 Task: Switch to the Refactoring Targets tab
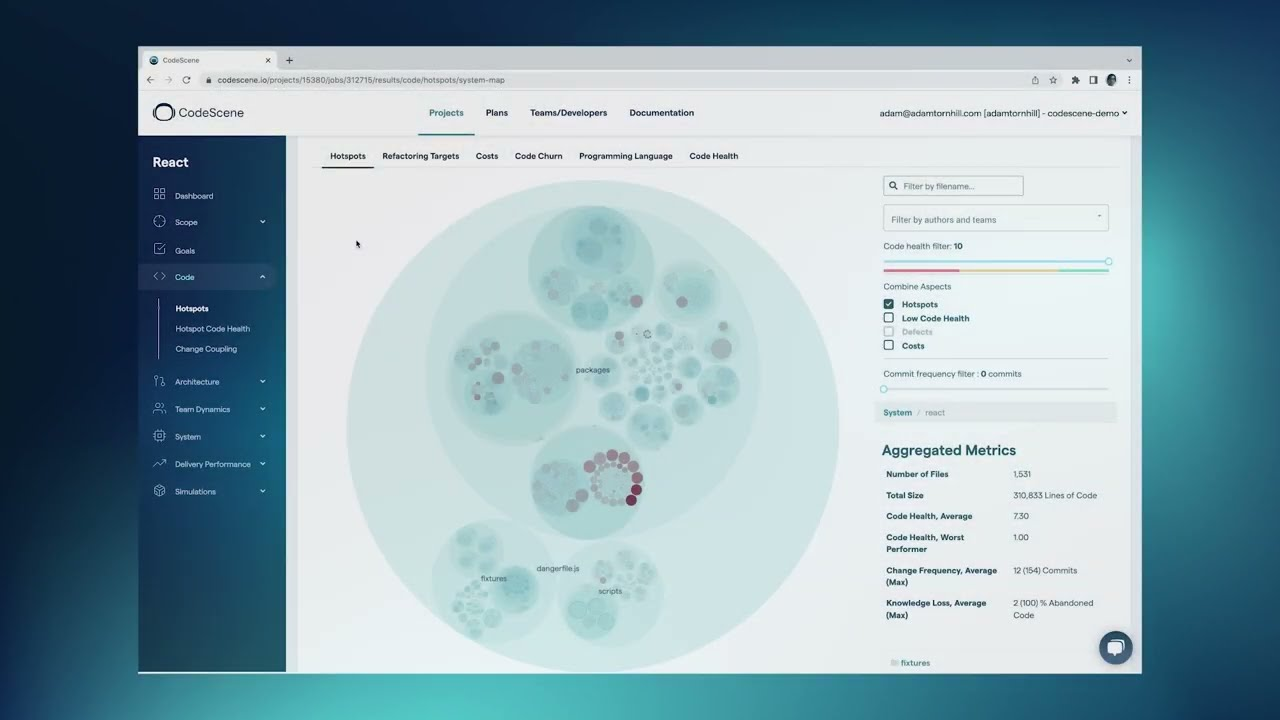tap(421, 156)
